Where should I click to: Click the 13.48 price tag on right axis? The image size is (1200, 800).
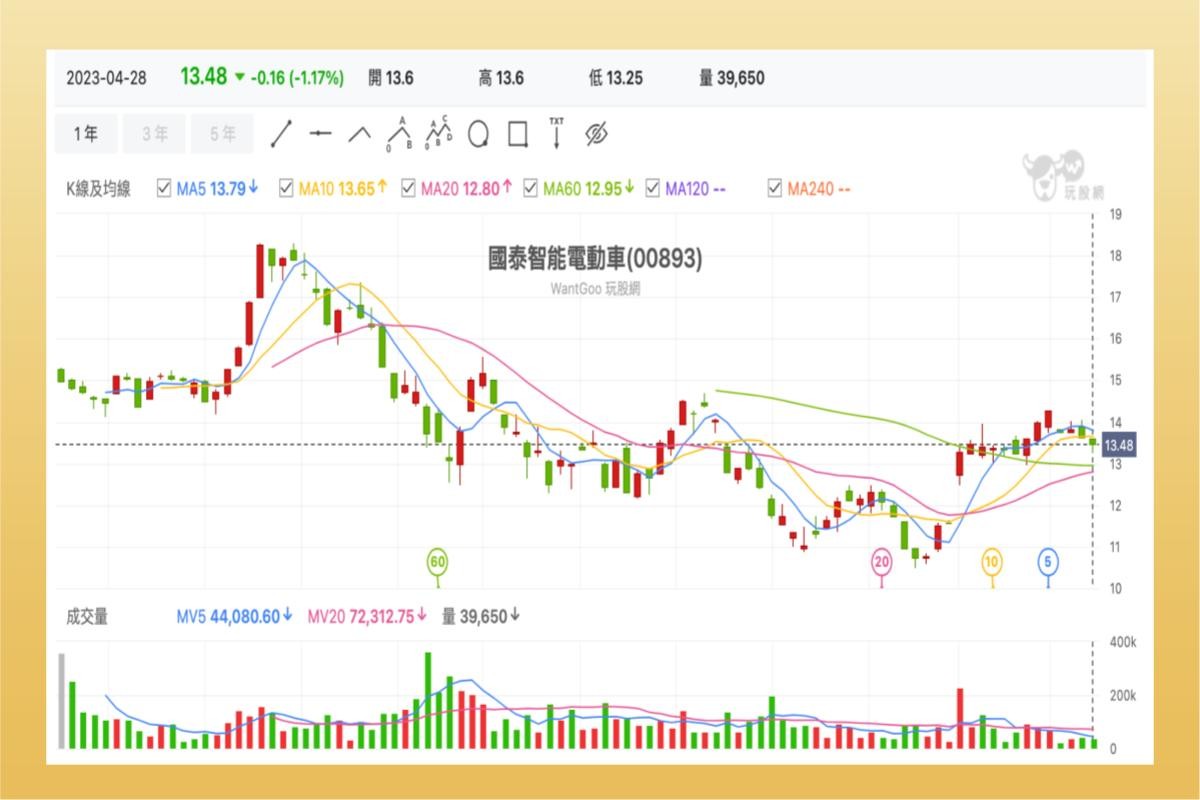pos(1122,446)
